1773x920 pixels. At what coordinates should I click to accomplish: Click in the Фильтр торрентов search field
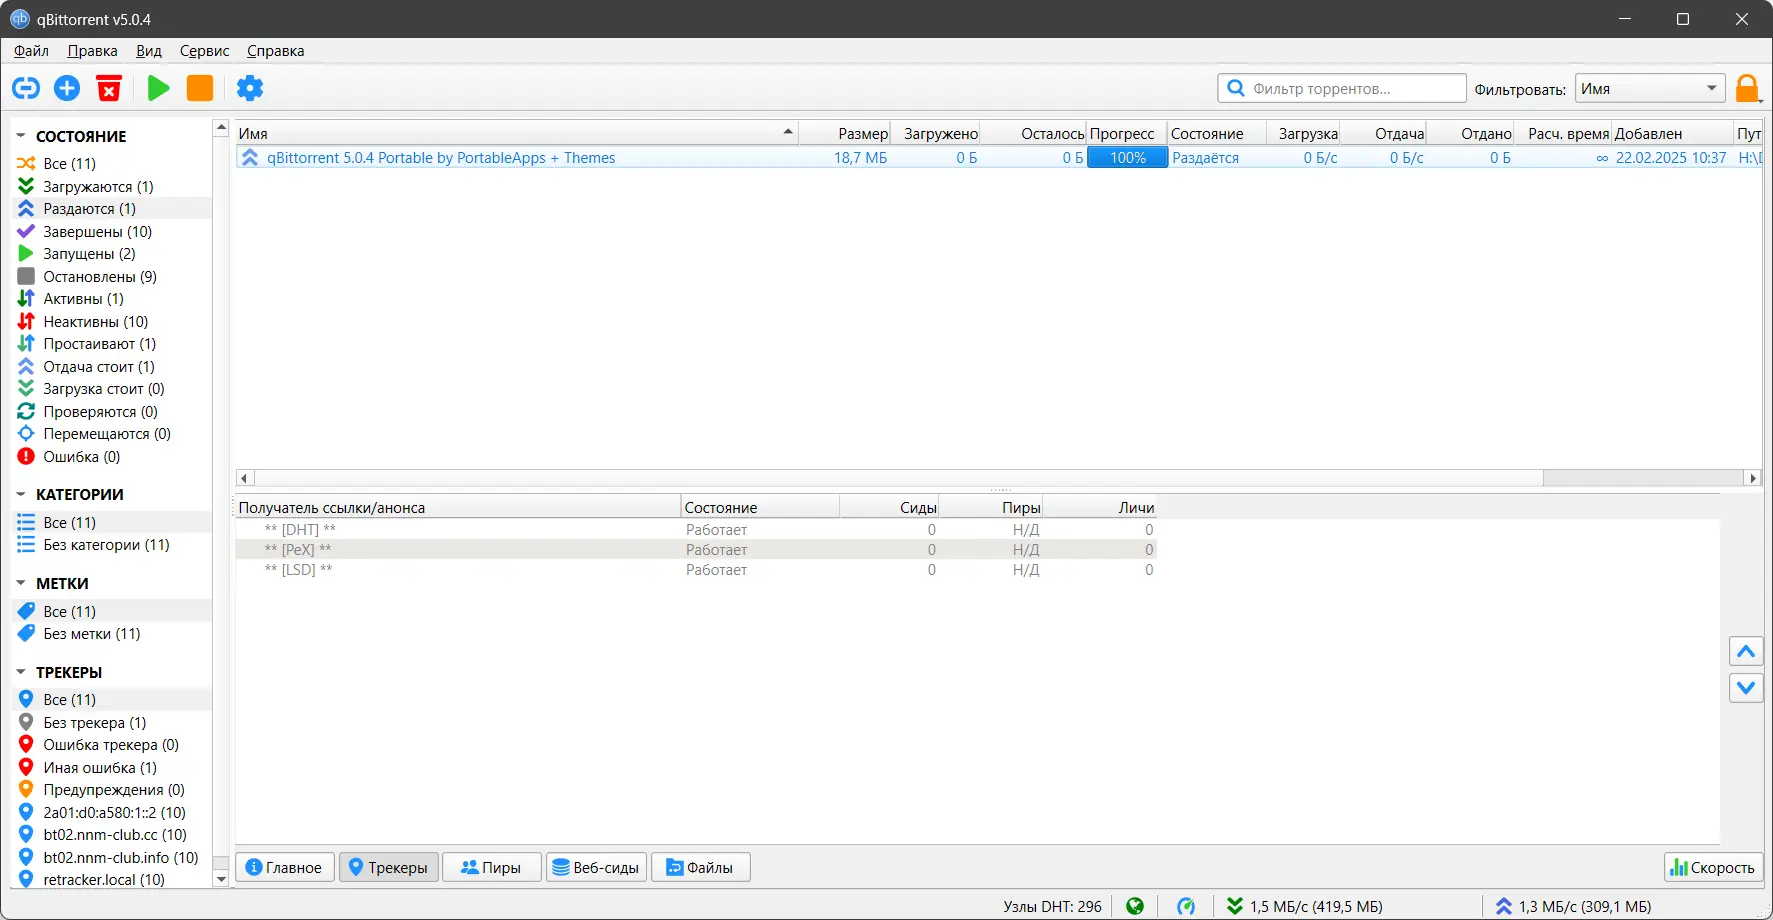pyautogui.click(x=1342, y=89)
